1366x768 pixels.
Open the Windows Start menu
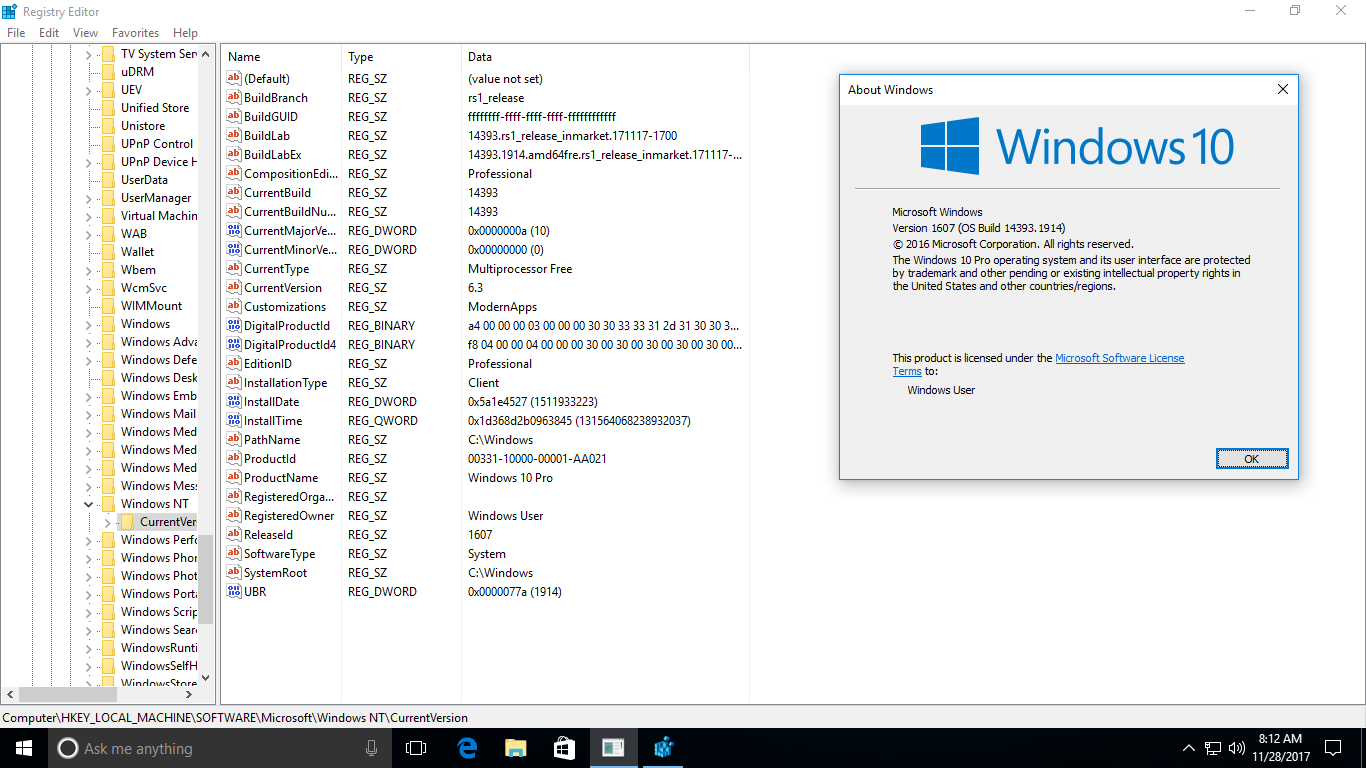click(x=24, y=748)
